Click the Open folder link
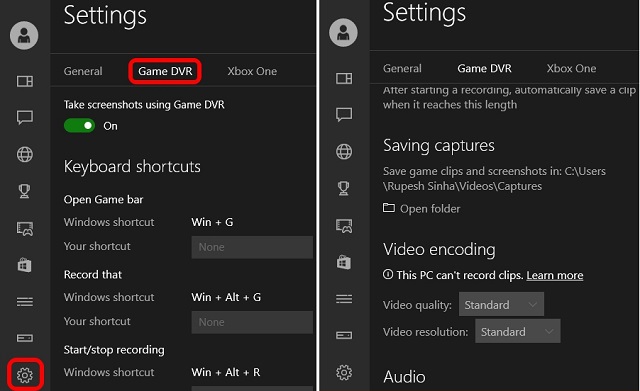The width and height of the screenshot is (640, 391). [430, 209]
